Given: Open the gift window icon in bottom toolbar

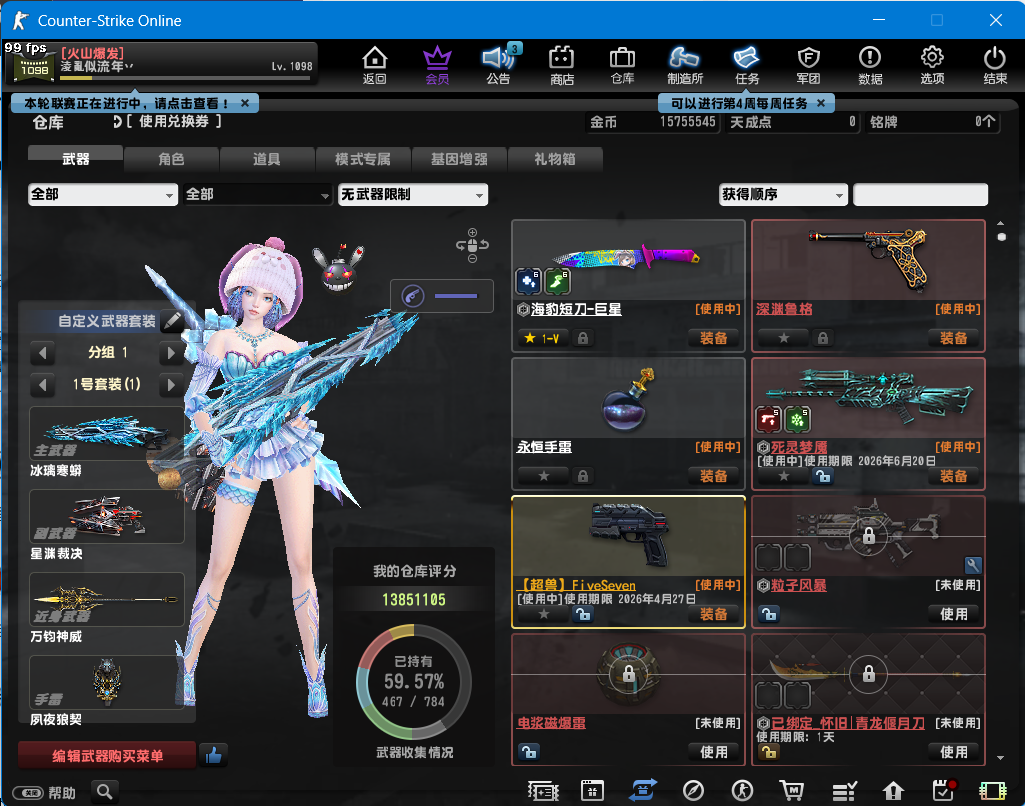Looking at the screenshot, I should [x=592, y=791].
